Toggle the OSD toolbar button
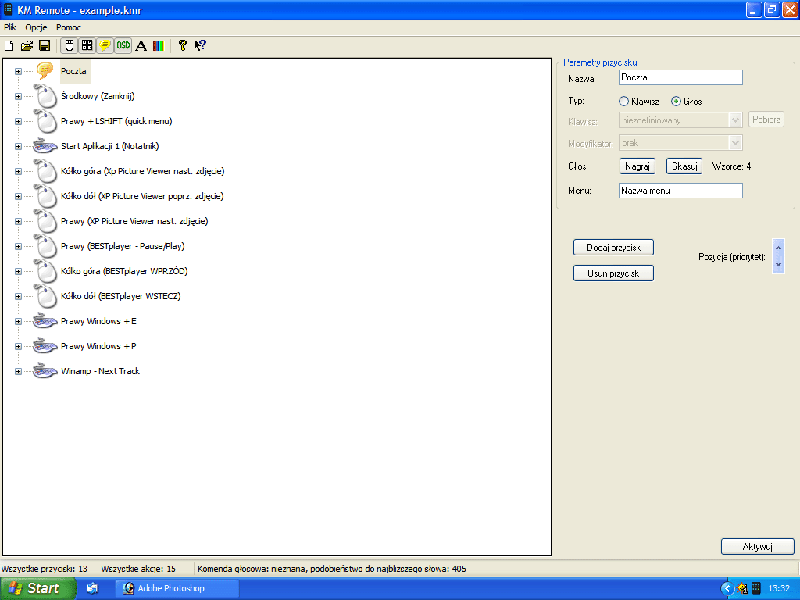The height and width of the screenshot is (600, 800). pos(123,45)
